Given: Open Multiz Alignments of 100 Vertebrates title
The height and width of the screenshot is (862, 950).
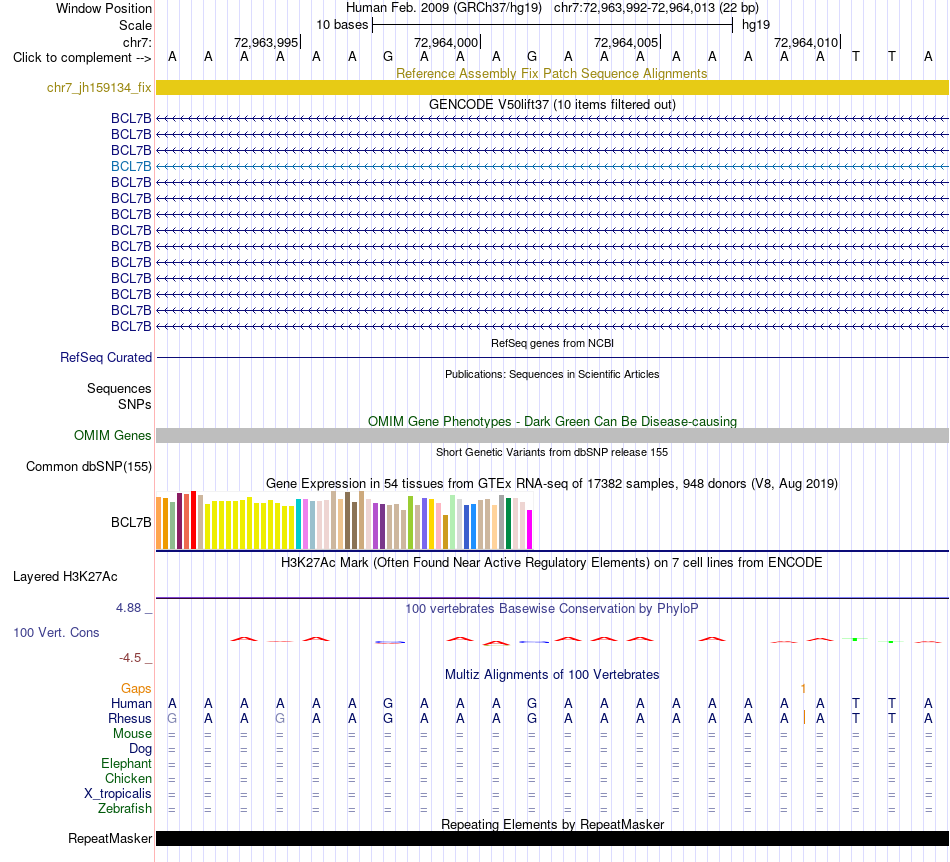Looking at the screenshot, I should click(552, 674).
